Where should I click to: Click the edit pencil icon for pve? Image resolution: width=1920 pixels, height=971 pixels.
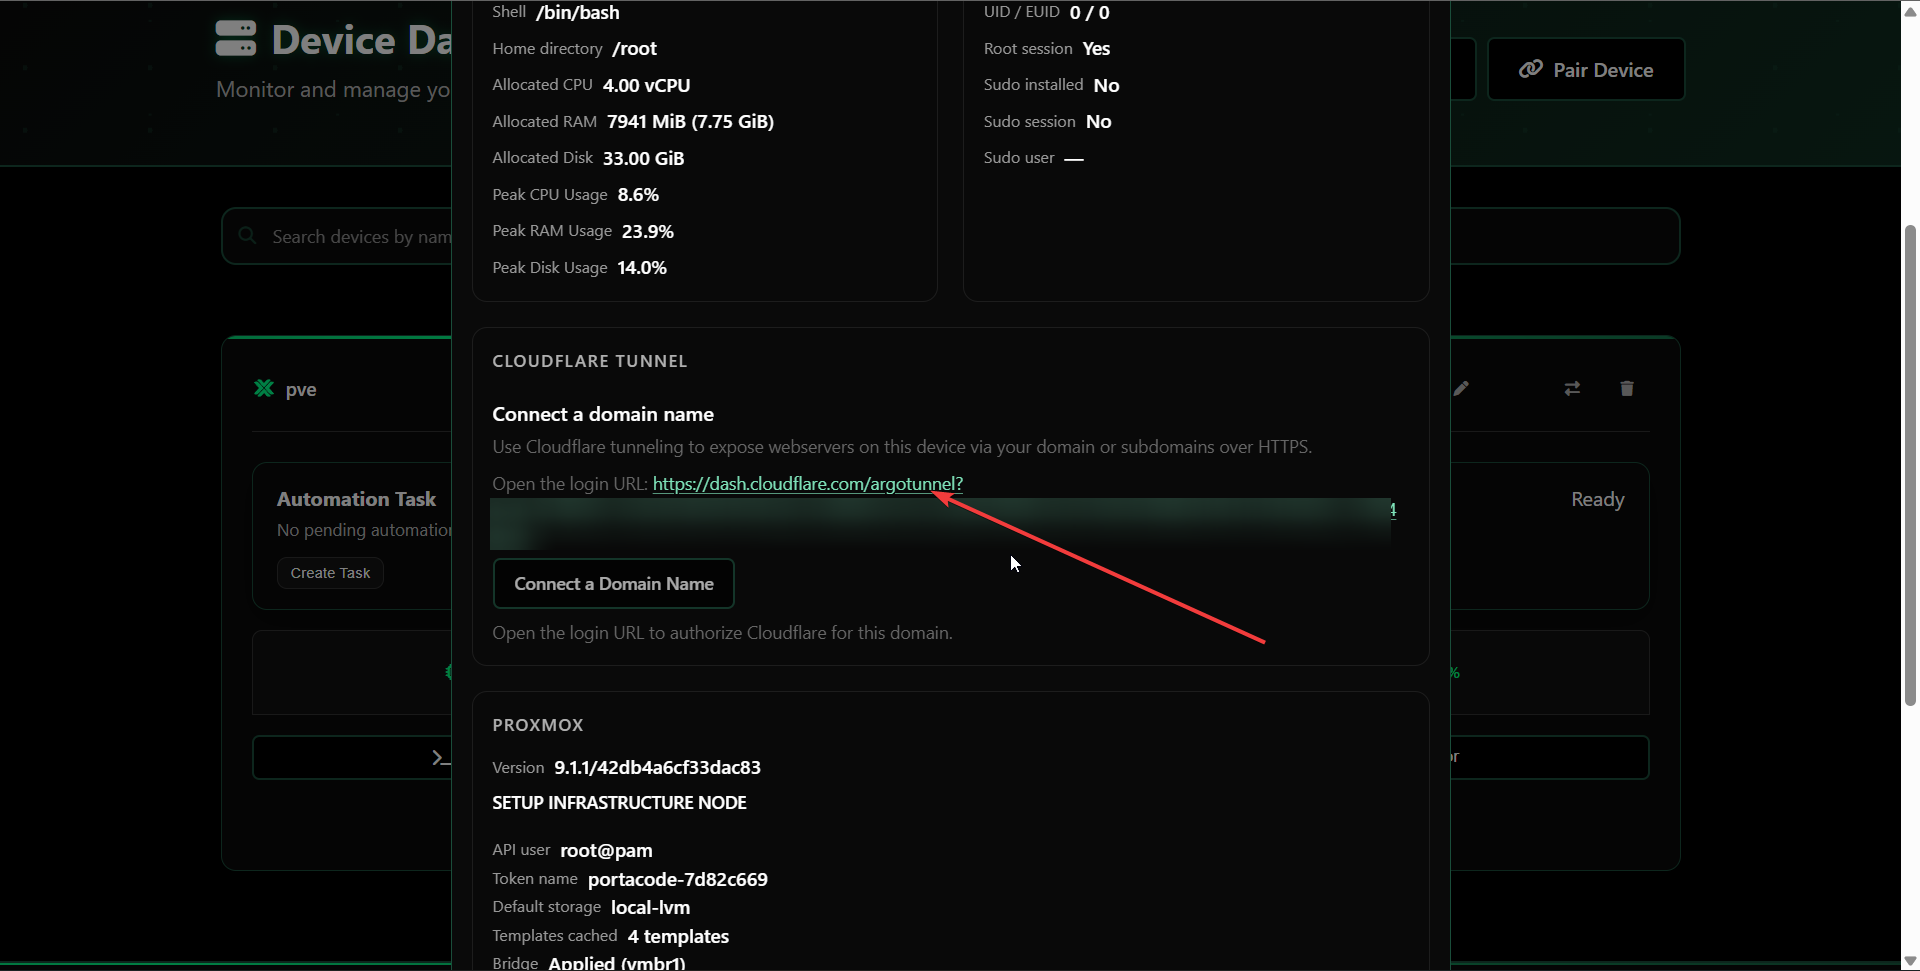pos(1461,389)
